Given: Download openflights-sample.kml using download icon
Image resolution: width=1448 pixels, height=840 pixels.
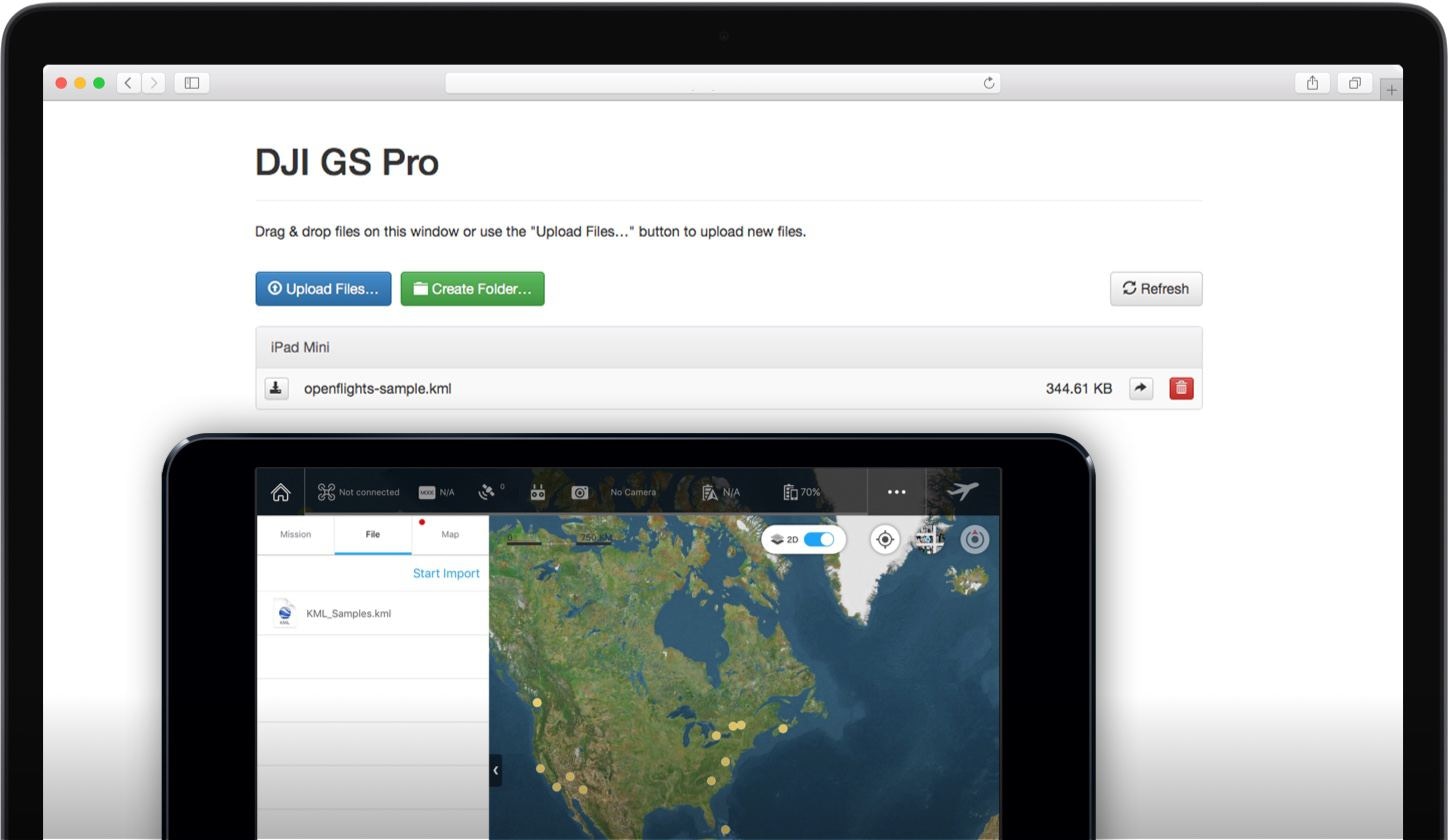Looking at the screenshot, I should tap(276, 388).
